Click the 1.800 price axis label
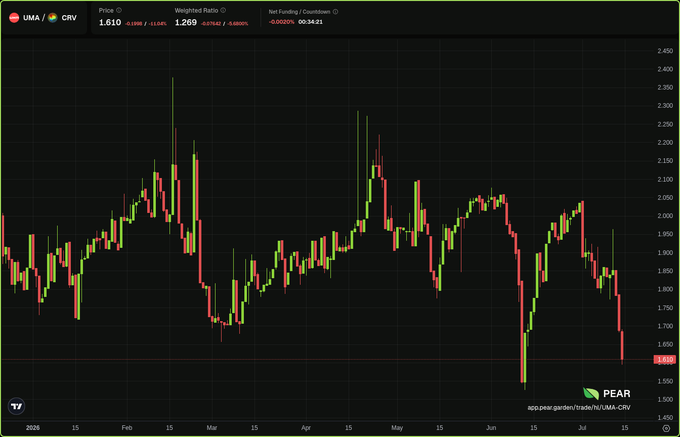This screenshot has height=437, width=680. [x=665, y=289]
